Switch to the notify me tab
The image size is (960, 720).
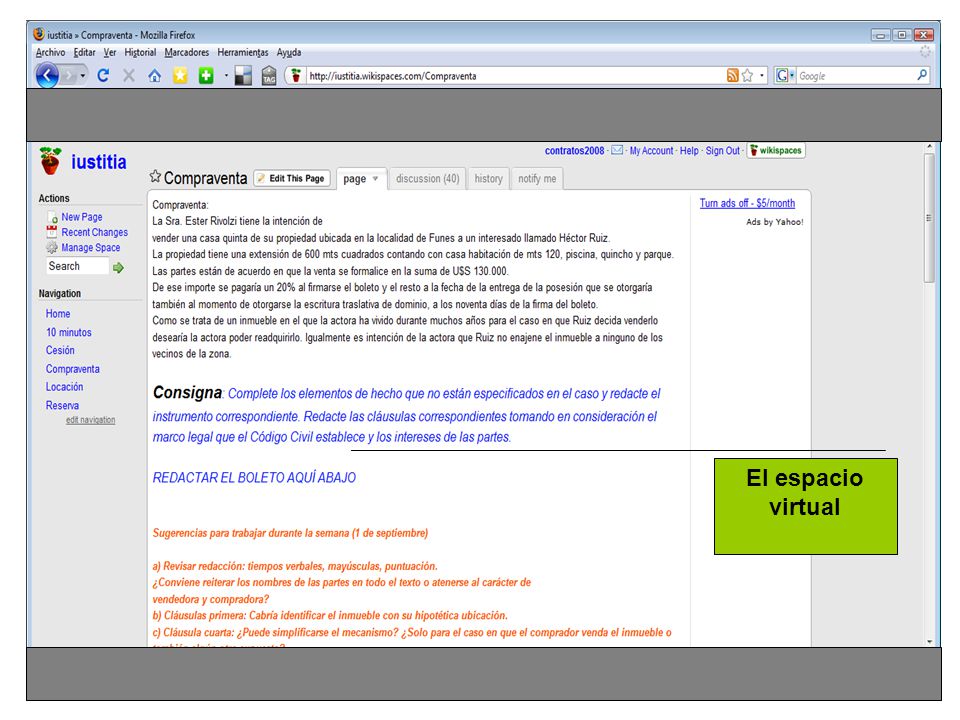(x=538, y=179)
